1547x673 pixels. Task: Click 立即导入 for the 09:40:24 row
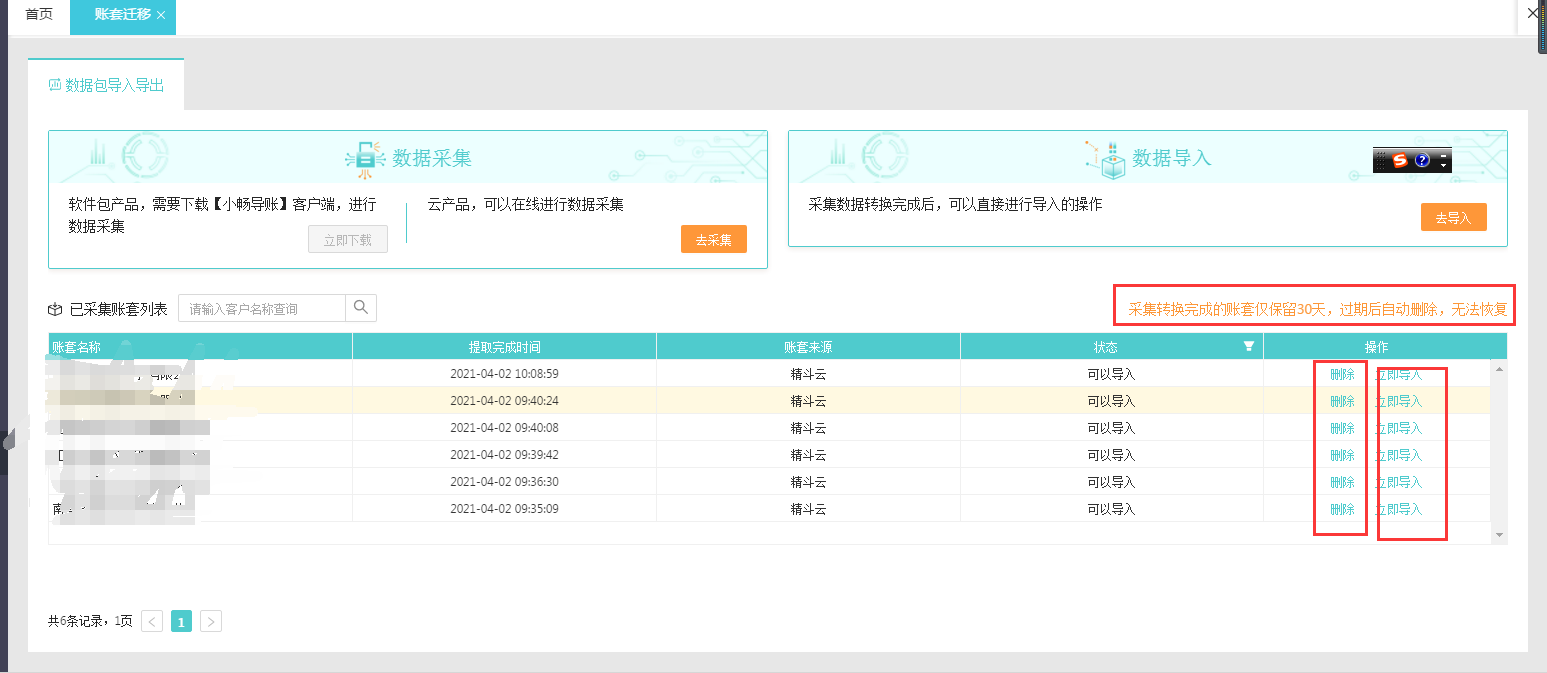coord(1399,401)
